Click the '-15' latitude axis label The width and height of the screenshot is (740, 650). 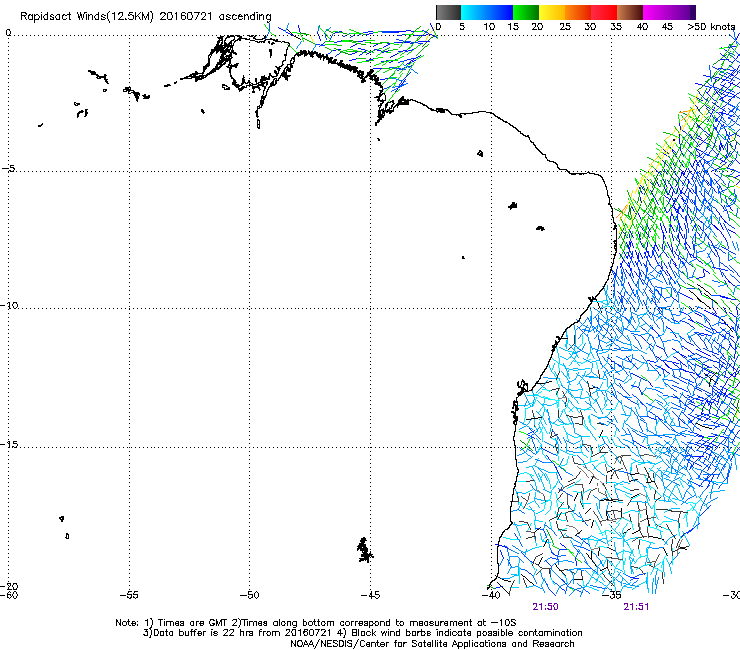pos(9,444)
